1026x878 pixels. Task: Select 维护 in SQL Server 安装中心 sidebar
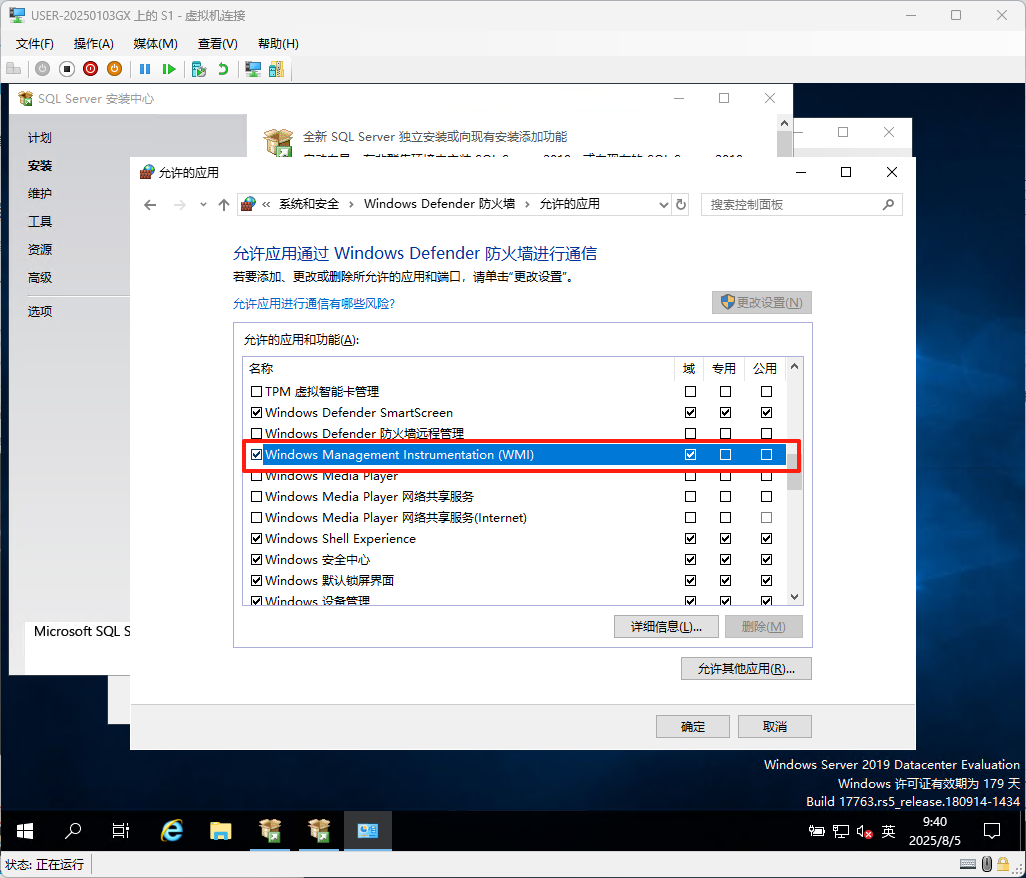39,194
